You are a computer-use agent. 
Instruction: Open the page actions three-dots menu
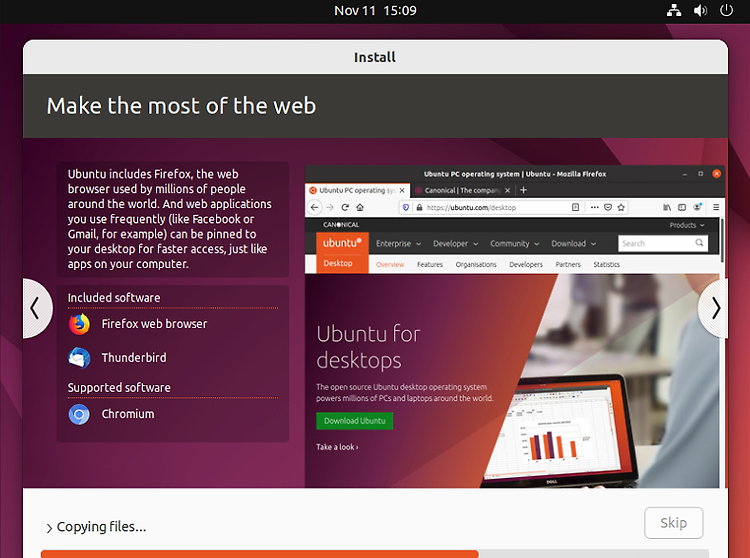pos(595,208)
